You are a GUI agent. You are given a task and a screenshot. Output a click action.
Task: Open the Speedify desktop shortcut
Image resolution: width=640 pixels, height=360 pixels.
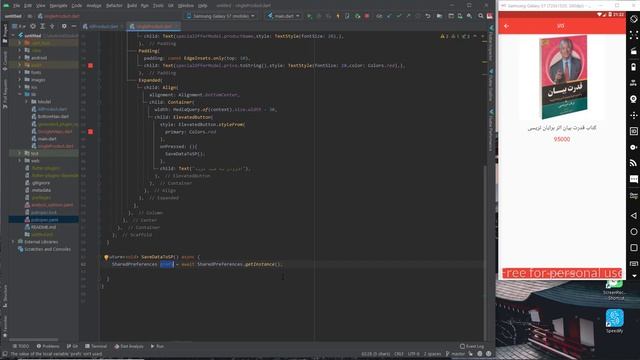click(614, 321)
